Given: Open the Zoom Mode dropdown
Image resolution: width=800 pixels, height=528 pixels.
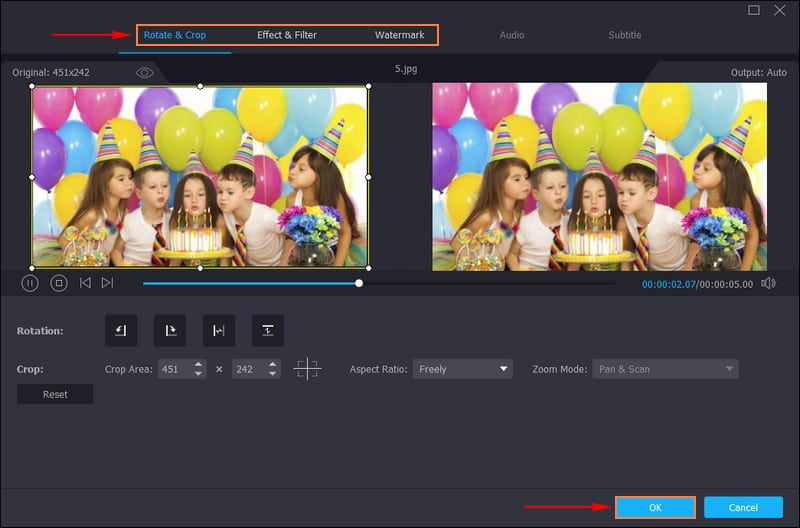Looking at the screenshot, I should pyautogui.click(x=665, y=369).
